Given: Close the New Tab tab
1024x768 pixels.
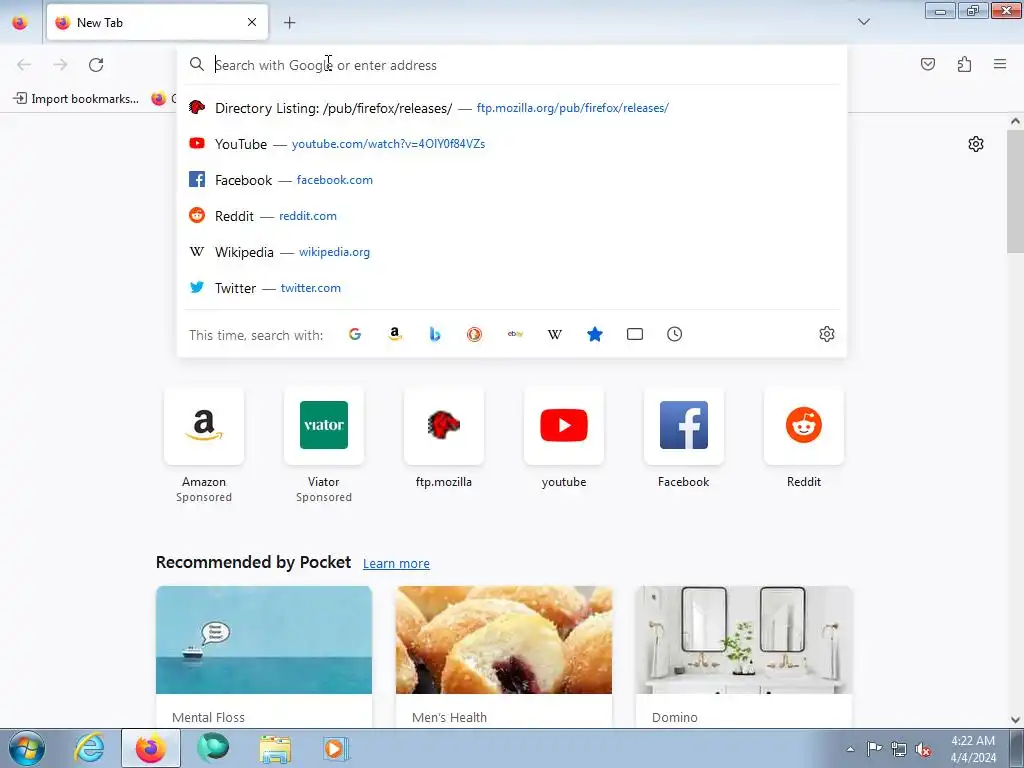Looking at the screenshot, I should [x=252, y=22].
